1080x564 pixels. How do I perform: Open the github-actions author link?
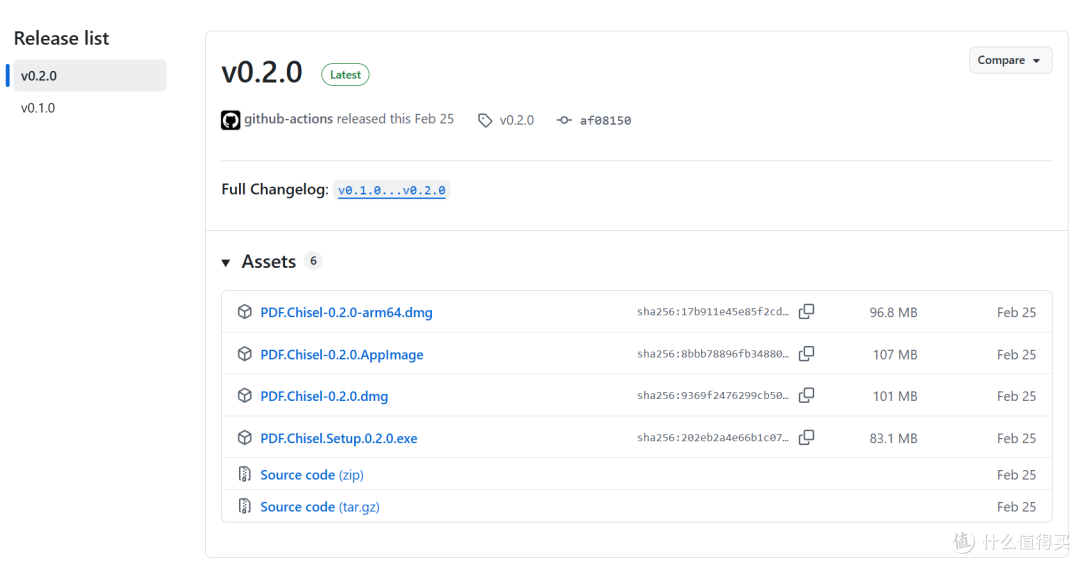(289, 119)
